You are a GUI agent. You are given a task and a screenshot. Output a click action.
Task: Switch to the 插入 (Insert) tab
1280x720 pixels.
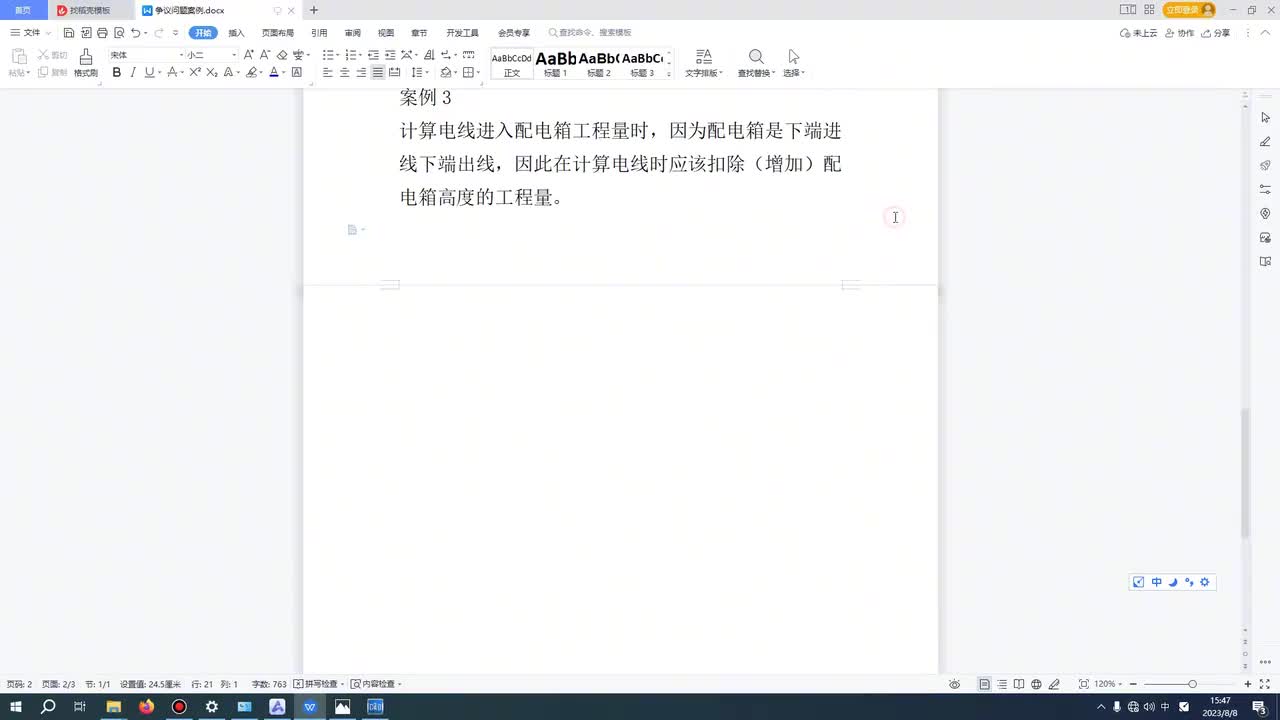coord(236,33)
